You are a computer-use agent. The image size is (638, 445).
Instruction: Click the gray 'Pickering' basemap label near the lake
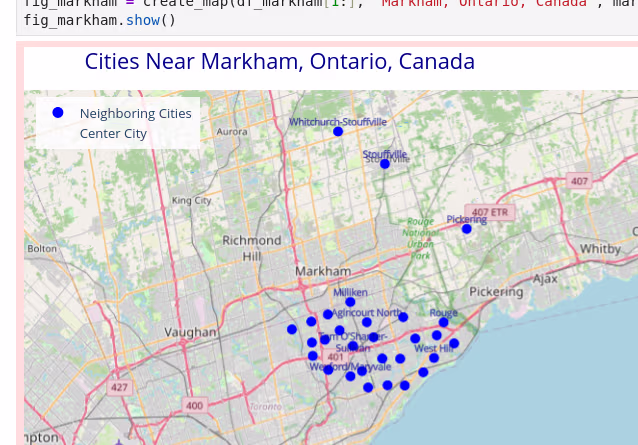496,292
